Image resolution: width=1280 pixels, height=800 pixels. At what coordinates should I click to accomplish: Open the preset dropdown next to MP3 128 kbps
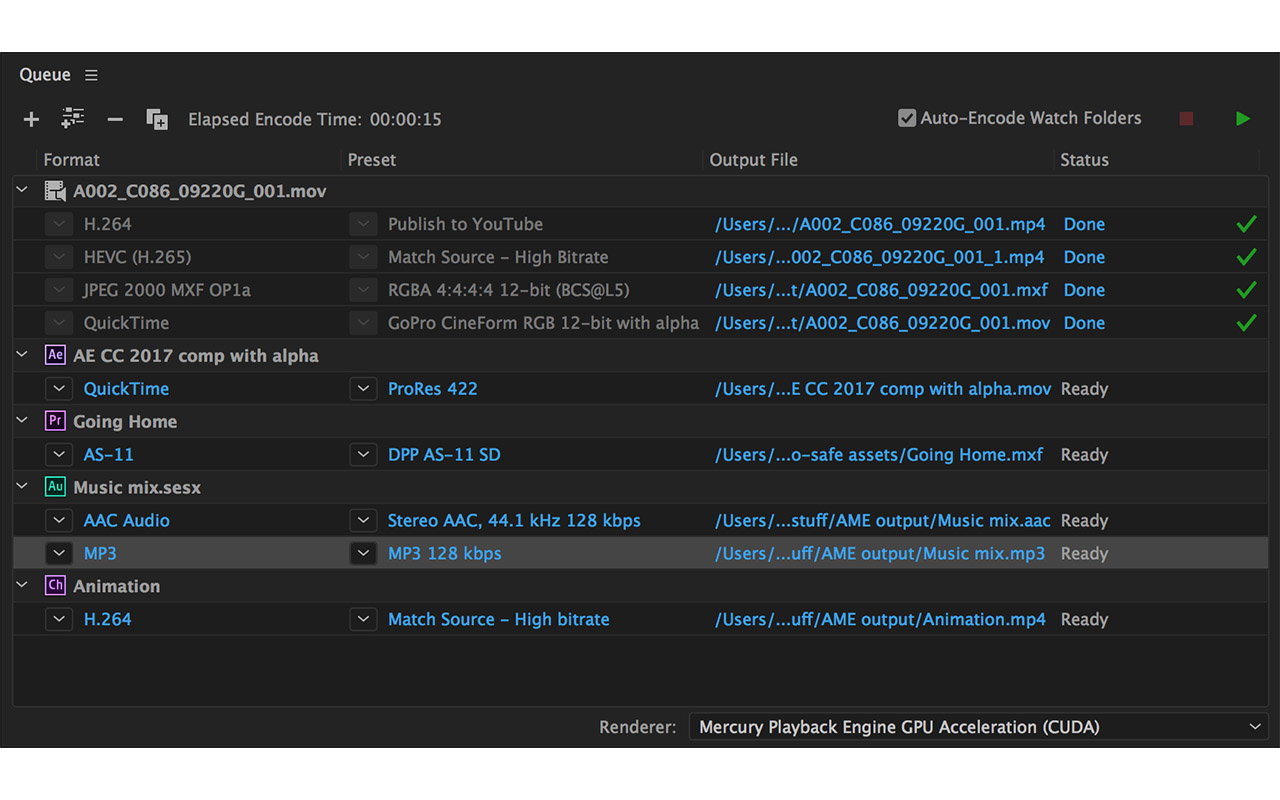[x=363, y=554]
